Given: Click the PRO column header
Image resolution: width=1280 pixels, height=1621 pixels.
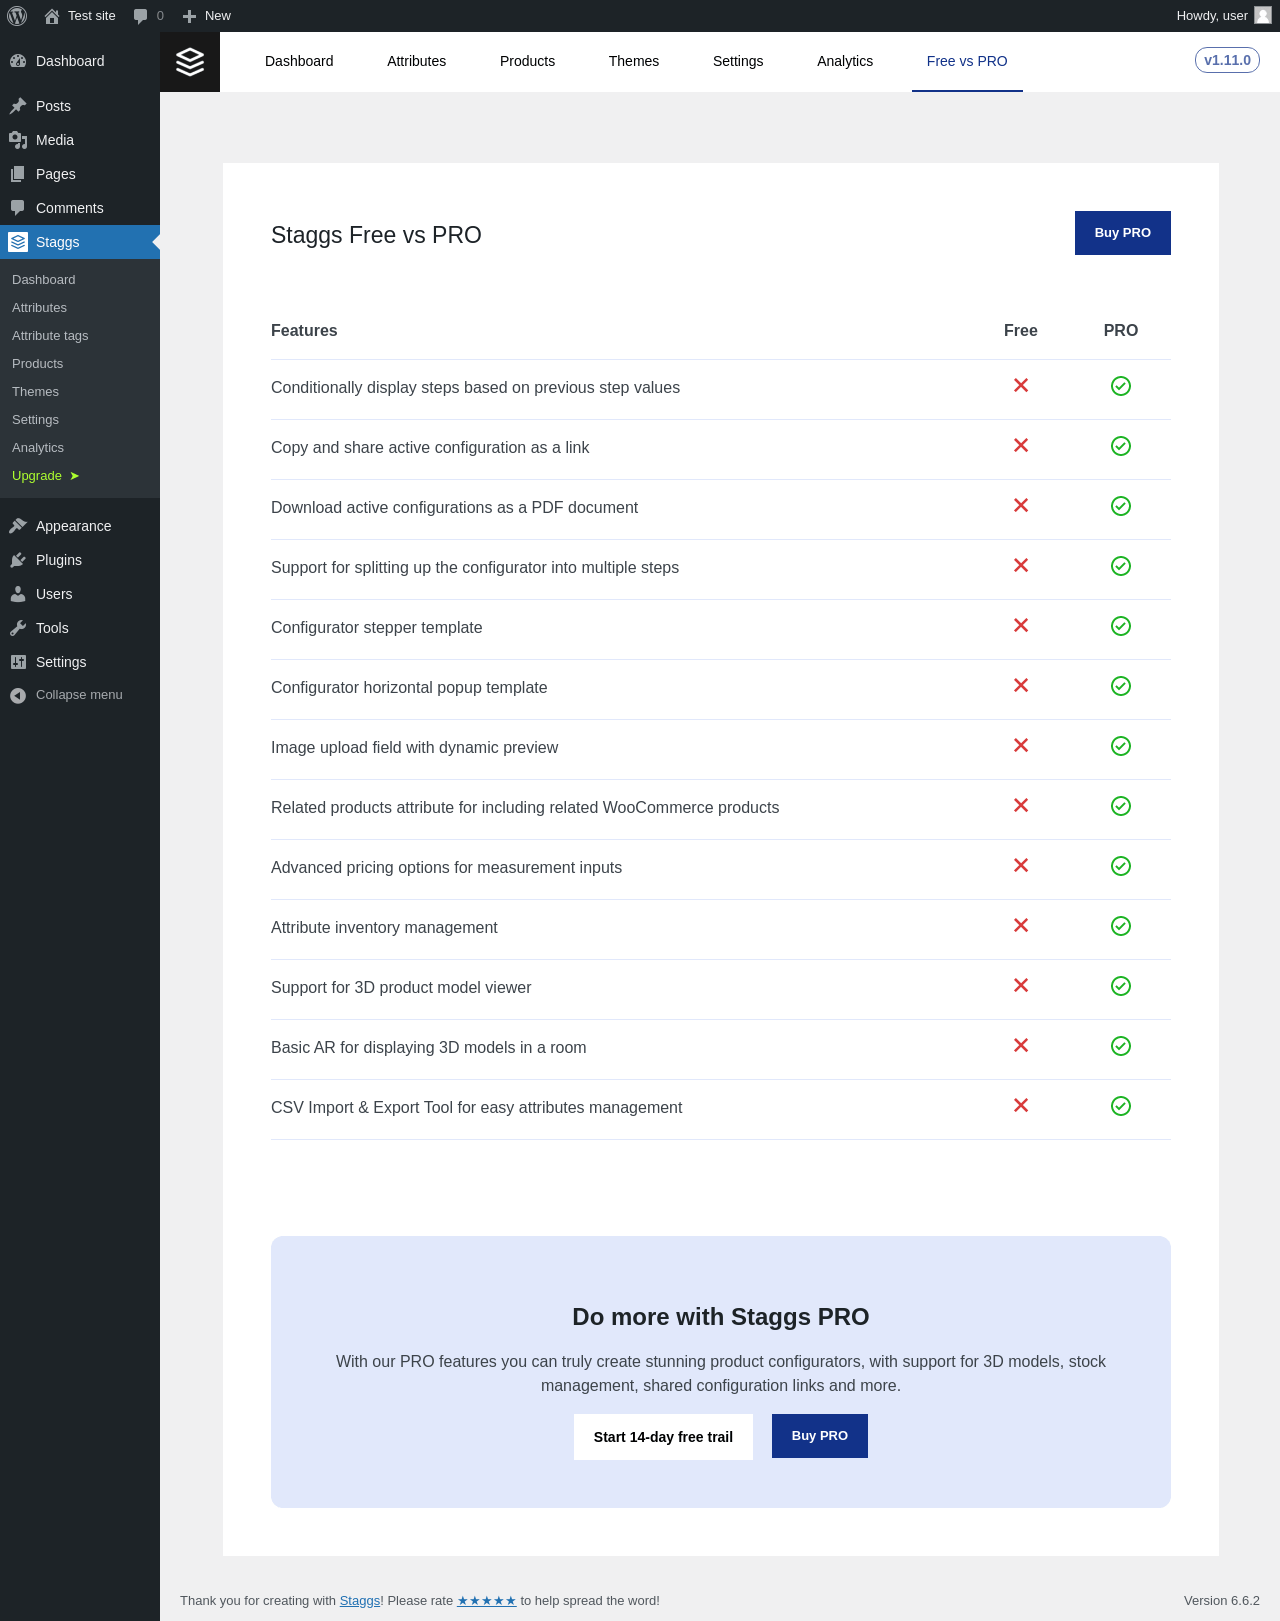Looking at the screenshot, I should point(1121,331).
